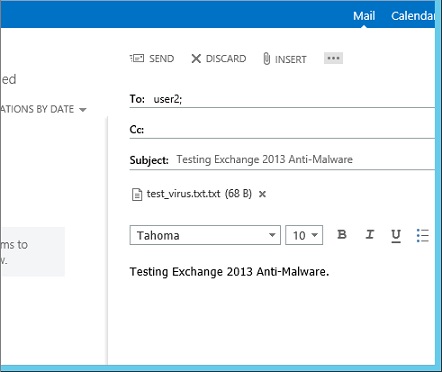Click the send envelope icon
Image resolution: width=442 pixels, height=372 pixels.
(137, 58)
